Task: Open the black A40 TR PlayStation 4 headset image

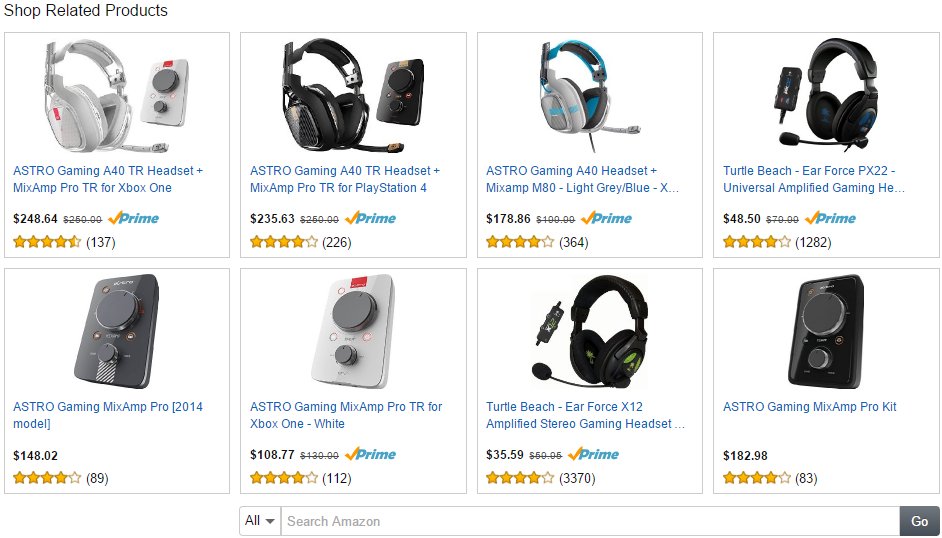Action: (353, 95)
